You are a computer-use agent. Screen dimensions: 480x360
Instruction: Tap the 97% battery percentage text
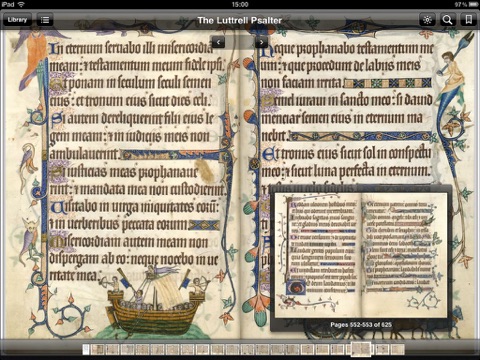(x=461, y=4)
